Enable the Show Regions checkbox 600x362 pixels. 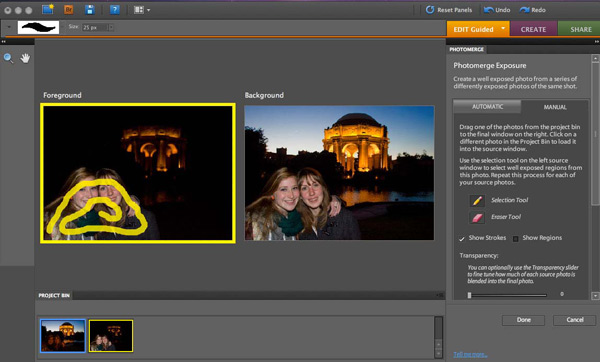pyautogui.click(x=515, y=238)
